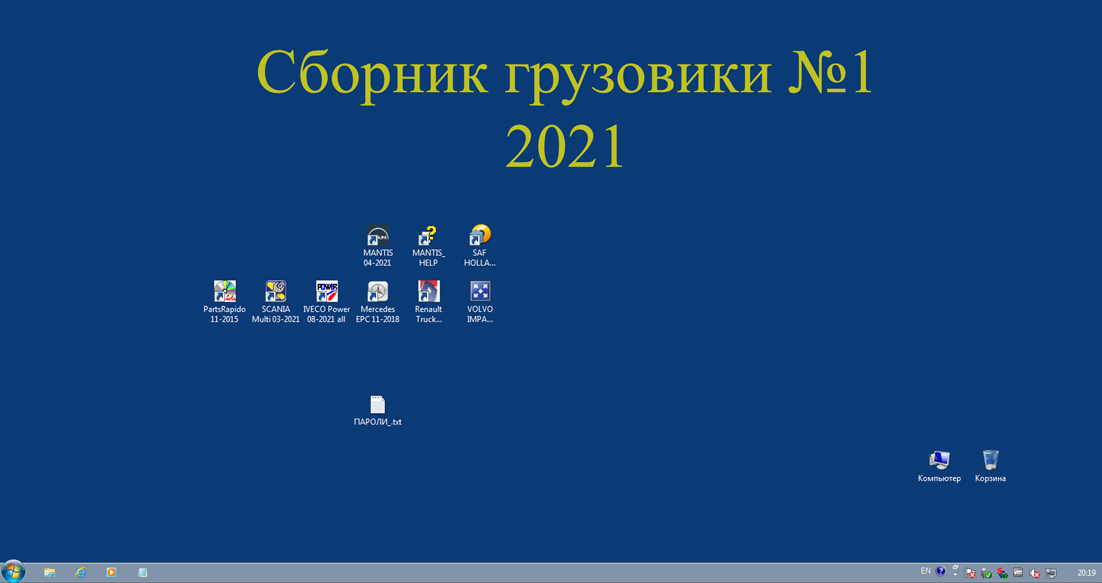1102x583 pixels.
Task: Click the EN language indicator
Action: click(x=925, y=572)
